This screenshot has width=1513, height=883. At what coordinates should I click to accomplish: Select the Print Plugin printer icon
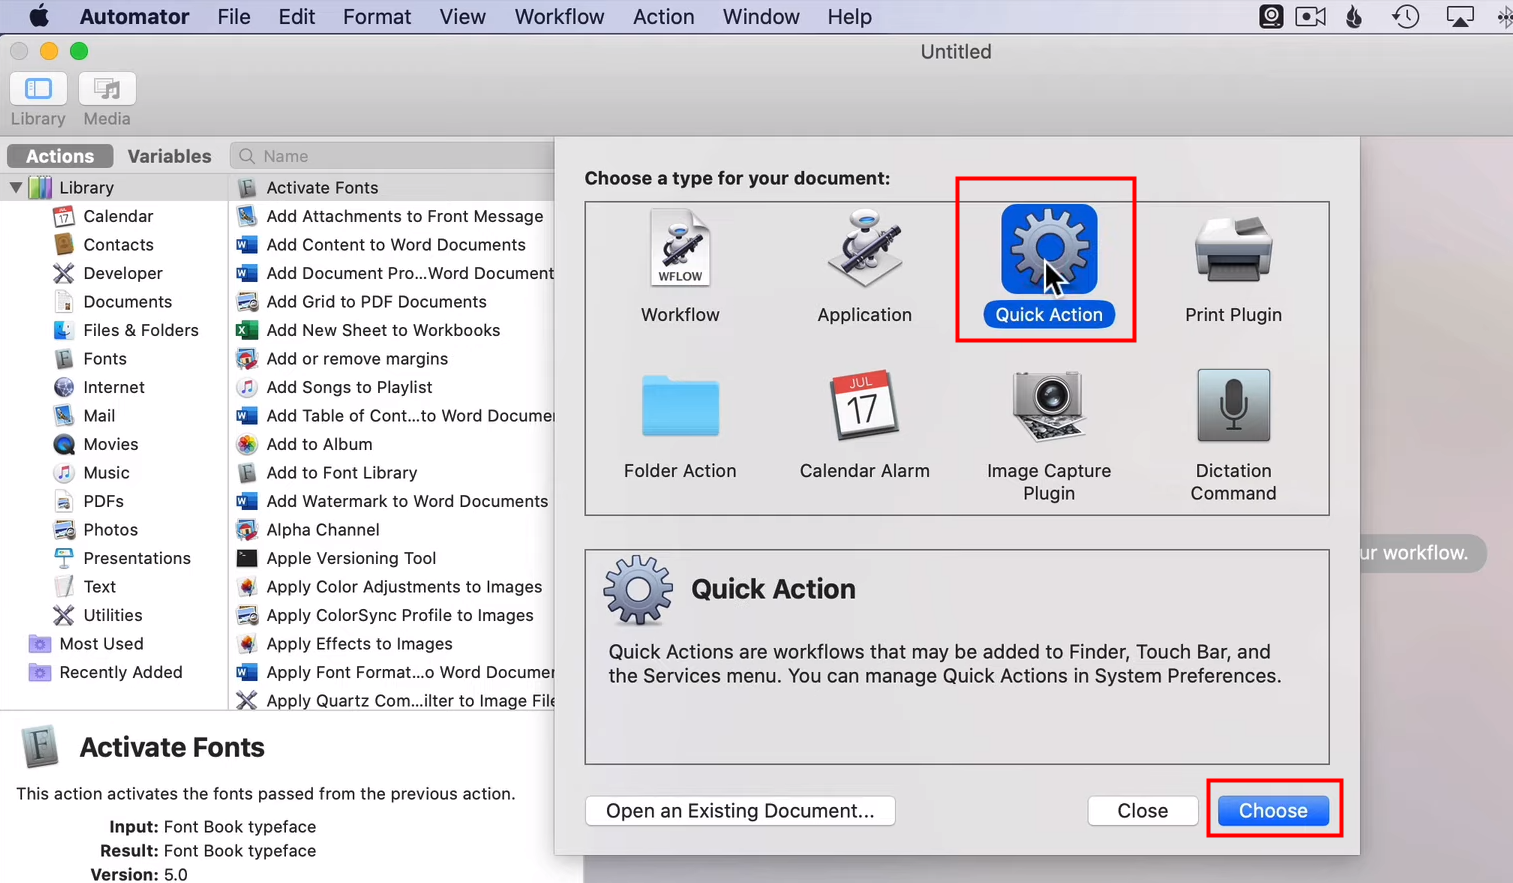point(1233,249)
